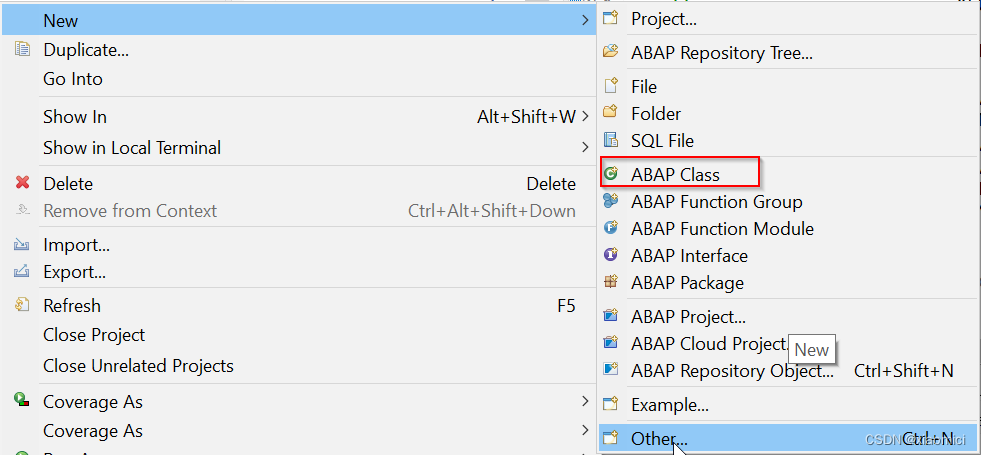Image resolution: width=981 pixels, height=455 pixels.
Task: Click the ABAP Cloud Project icon
Action: coord(611,343)
